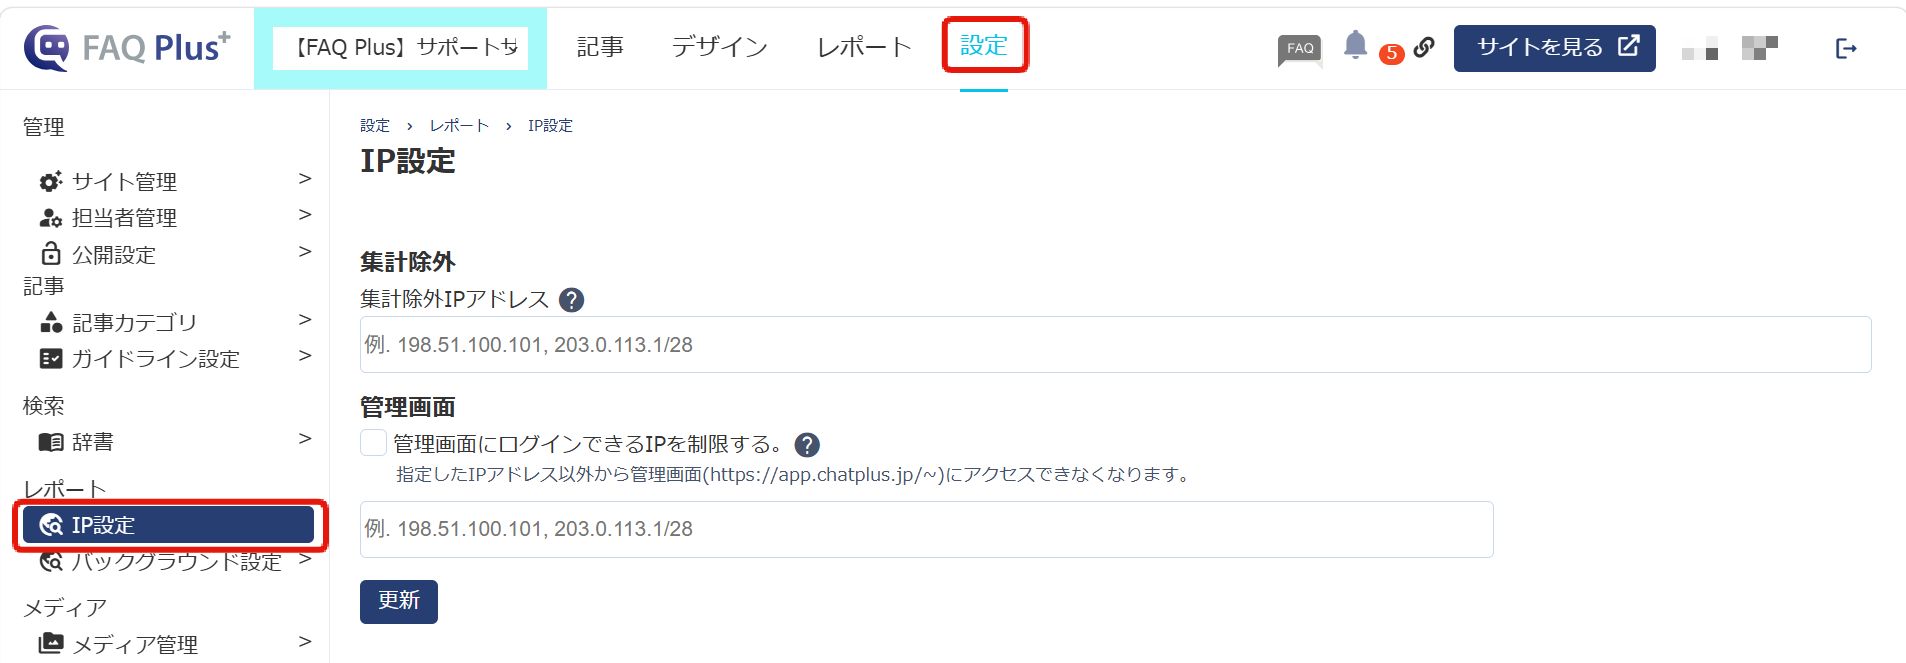The image size is (1906, 663).
Task: Click the 担当者管理 user icon
Action: click(51, 217)
